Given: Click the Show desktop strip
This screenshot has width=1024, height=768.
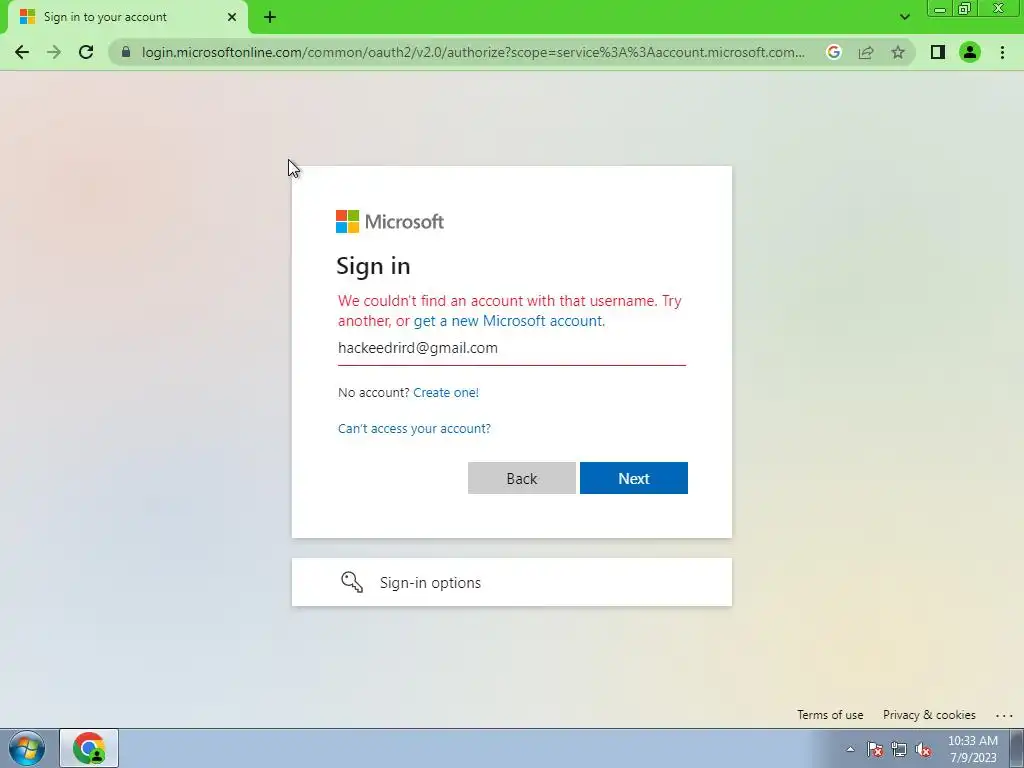Looking at the screenshot, I should [x=1017, y=748].
